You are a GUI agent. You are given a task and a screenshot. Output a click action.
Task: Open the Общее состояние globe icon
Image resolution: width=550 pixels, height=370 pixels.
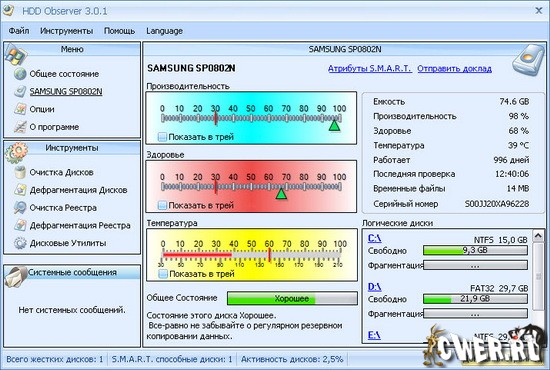point(20,74)
